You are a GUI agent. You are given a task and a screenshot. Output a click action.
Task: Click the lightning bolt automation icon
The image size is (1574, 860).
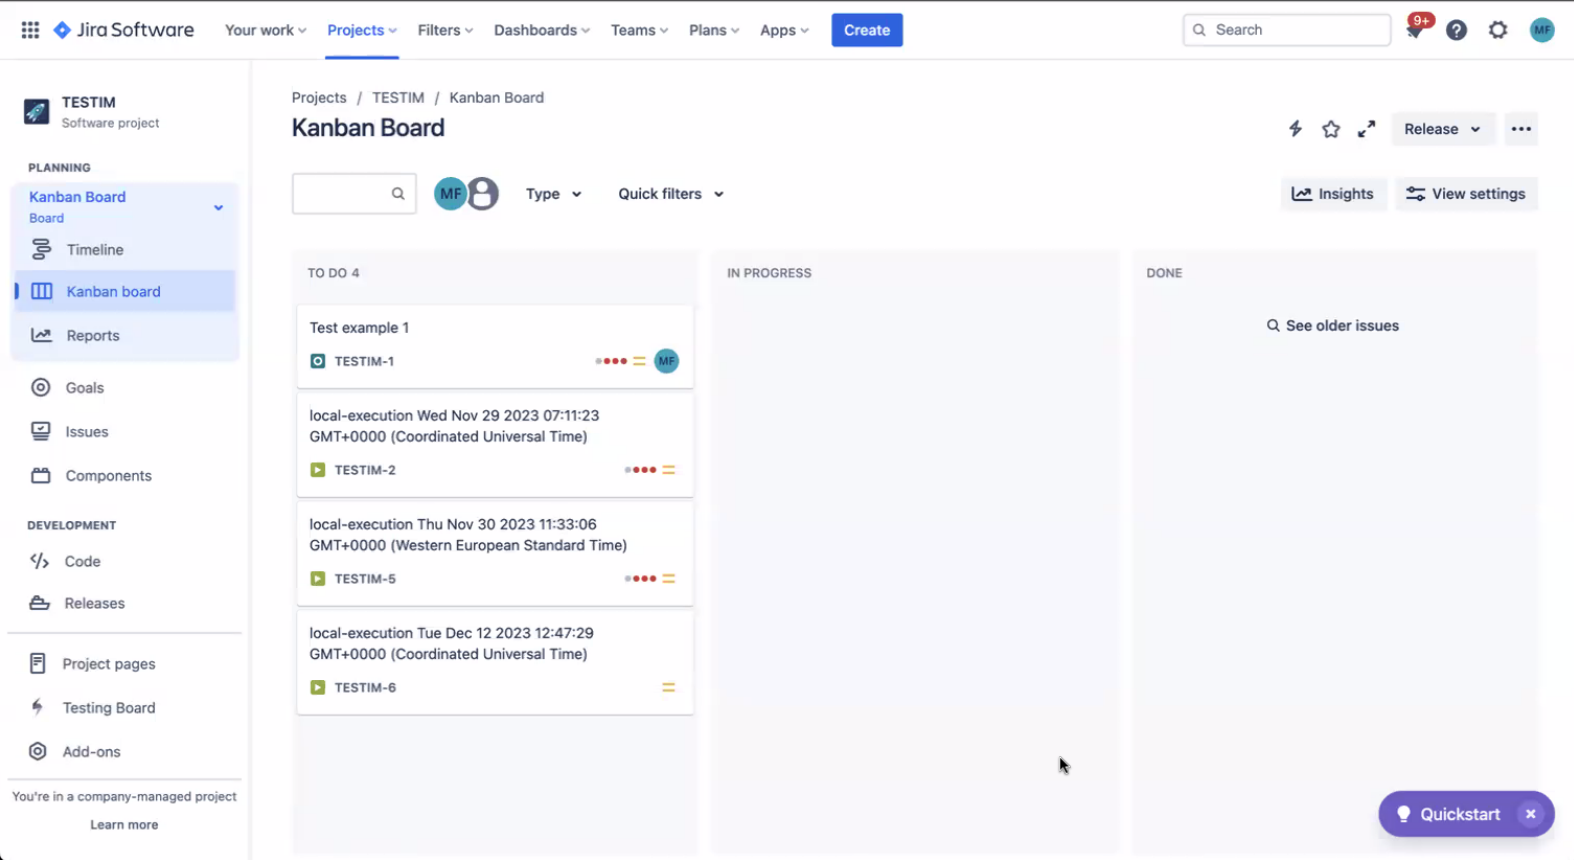(x=1295, y=129)
